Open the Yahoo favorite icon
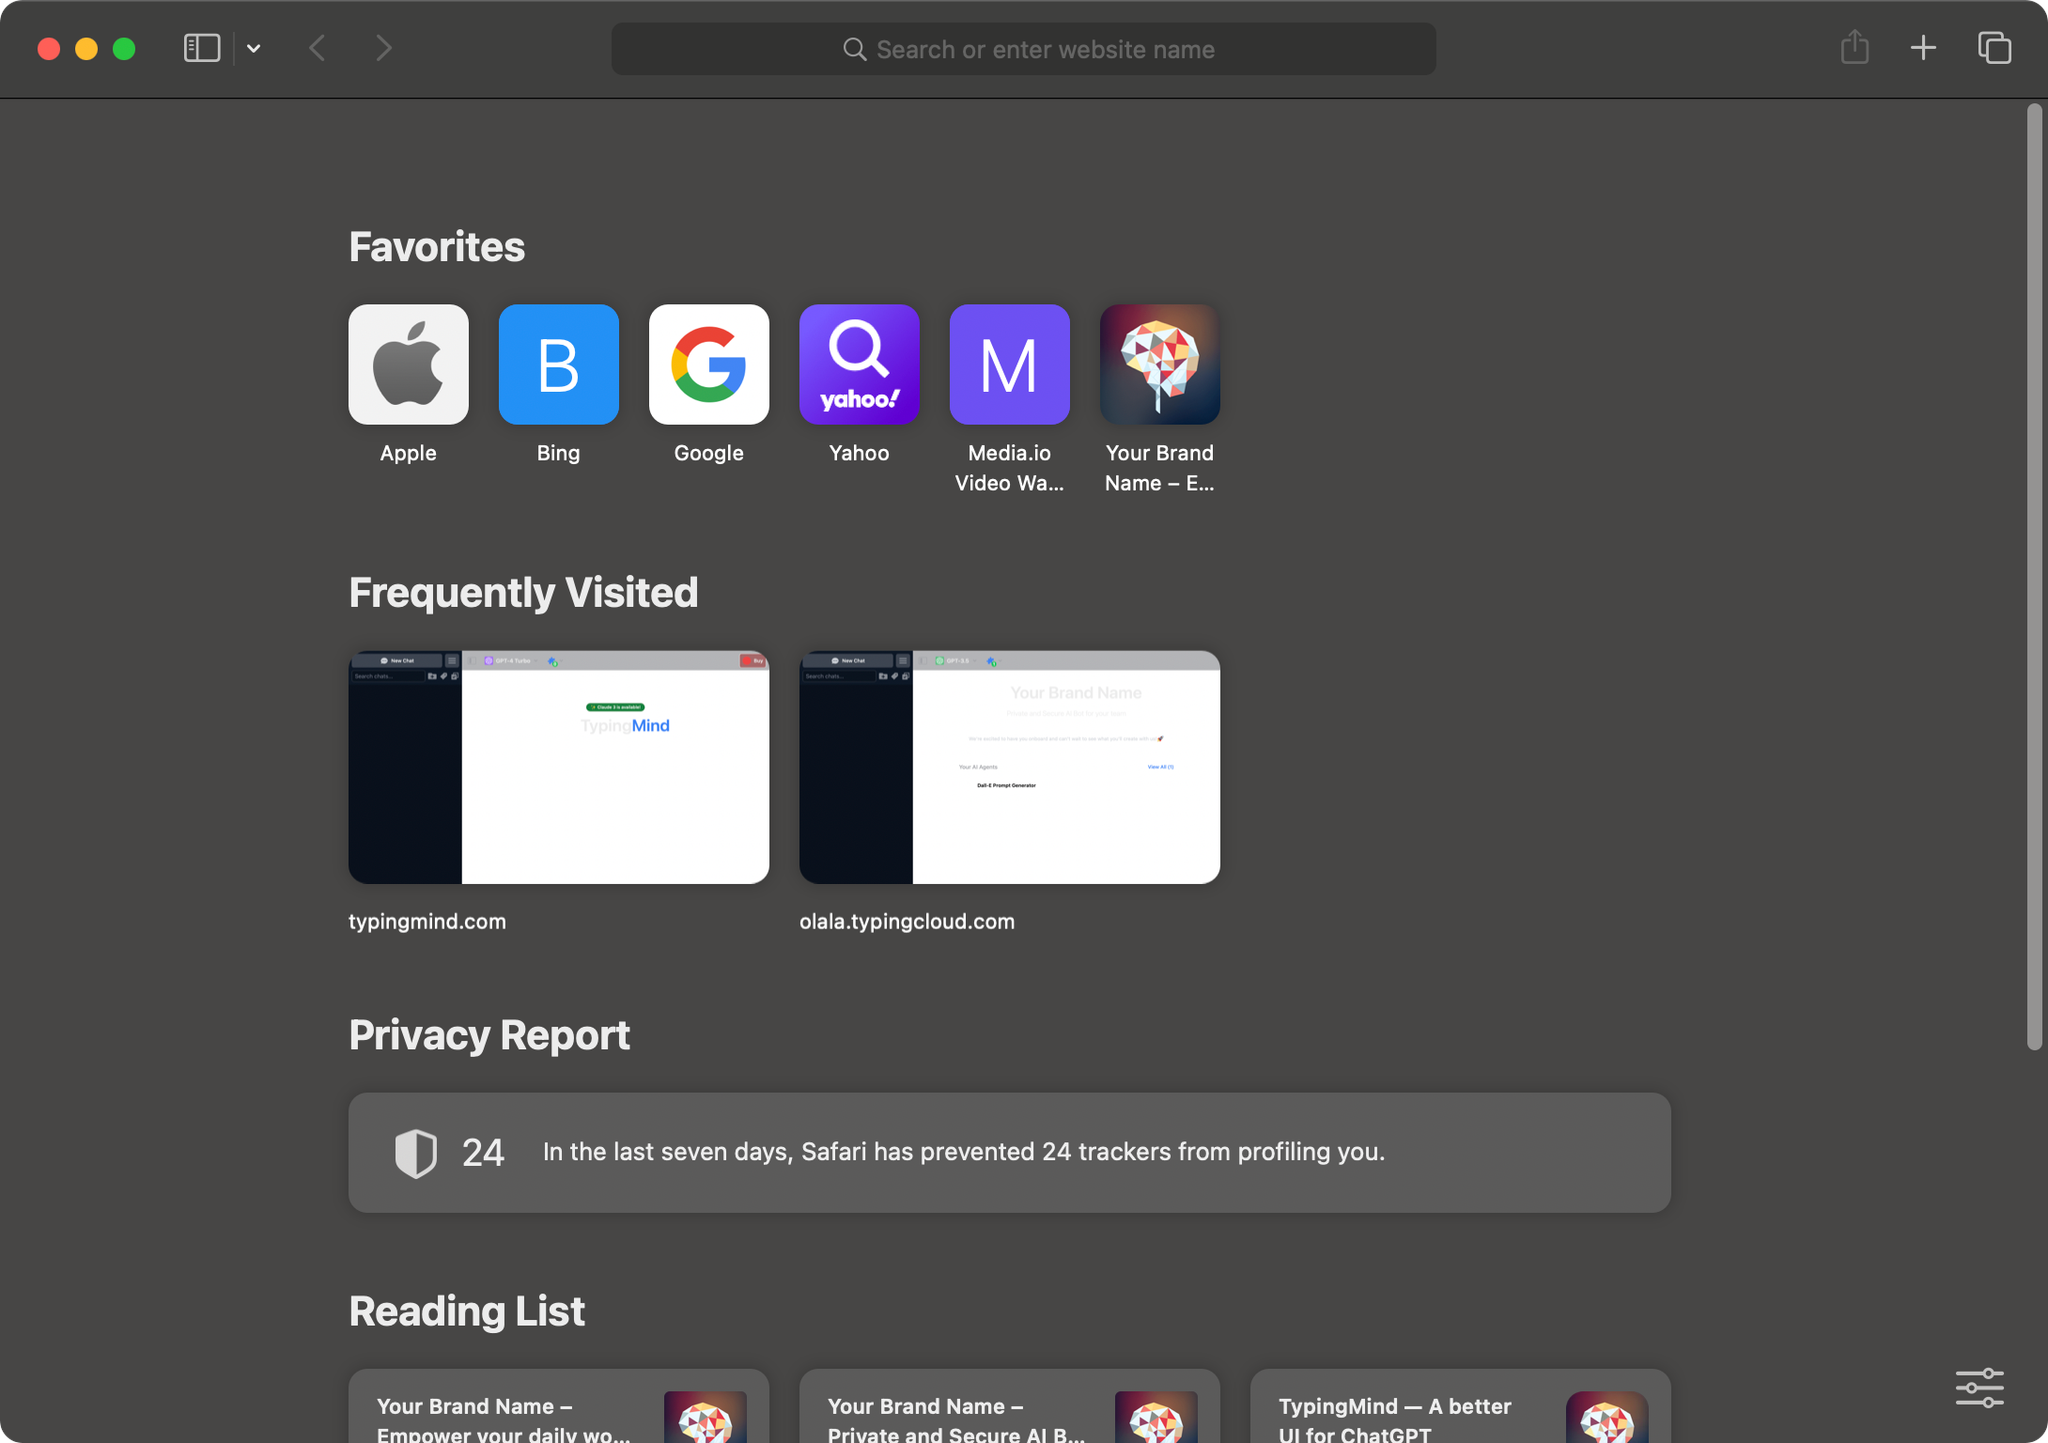Screen dimensions: 2048x1443 (859, 365)
